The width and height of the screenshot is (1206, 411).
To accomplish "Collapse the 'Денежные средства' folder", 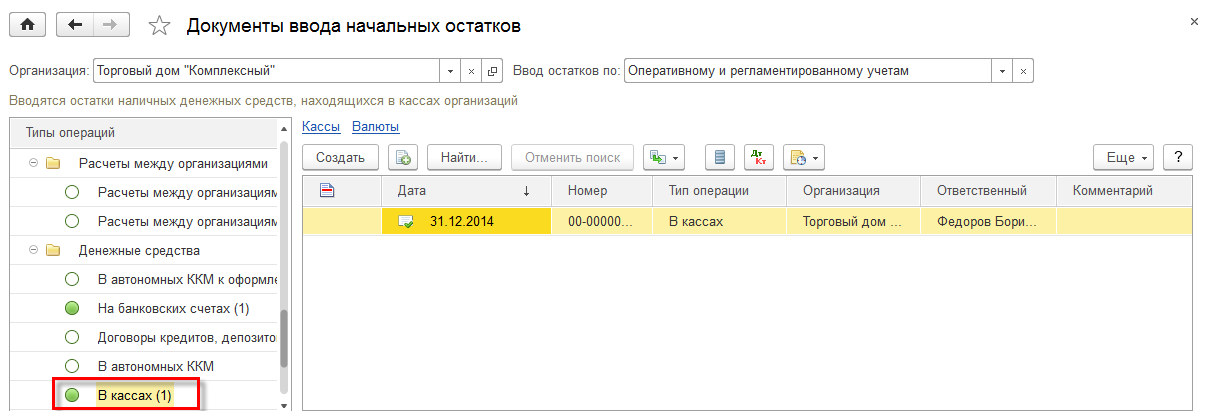I will [34, 250].
